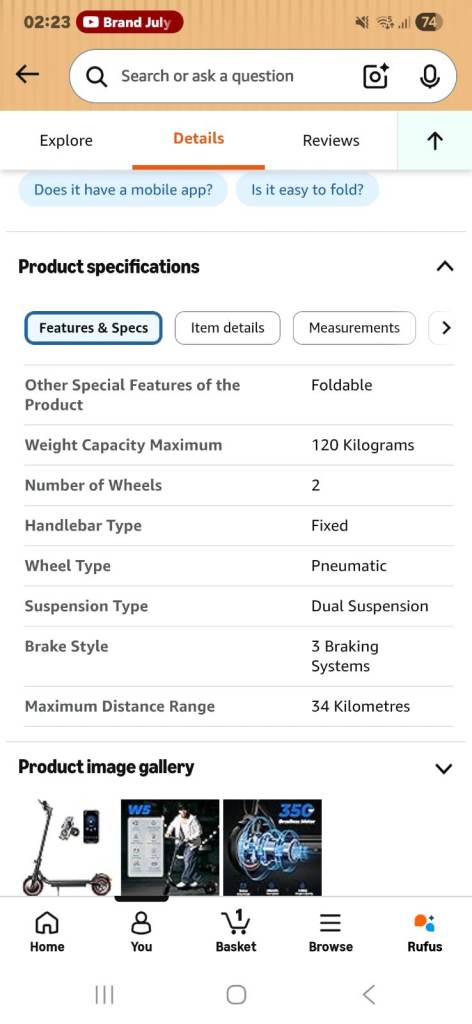Tap the scroll-to-top arrow icon
Screen dimensions: 472x1024
click(x=435, y=140)
